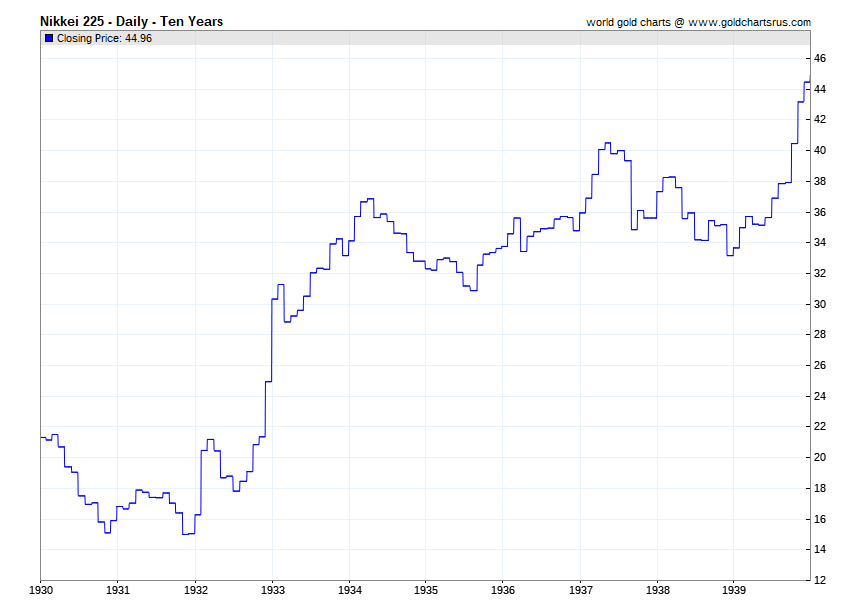This screenshot has height=616, width=850.
Task: Click the y-axis value 44
Action: pos(820,89)
